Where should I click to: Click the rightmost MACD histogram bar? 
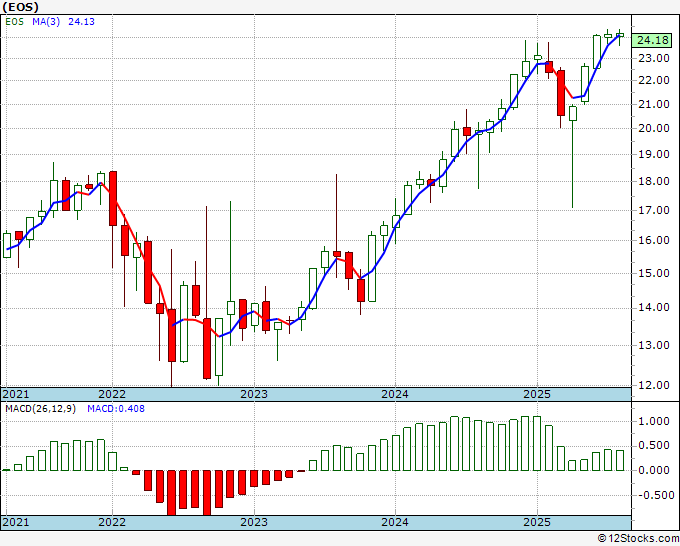(x=620, y=461)
